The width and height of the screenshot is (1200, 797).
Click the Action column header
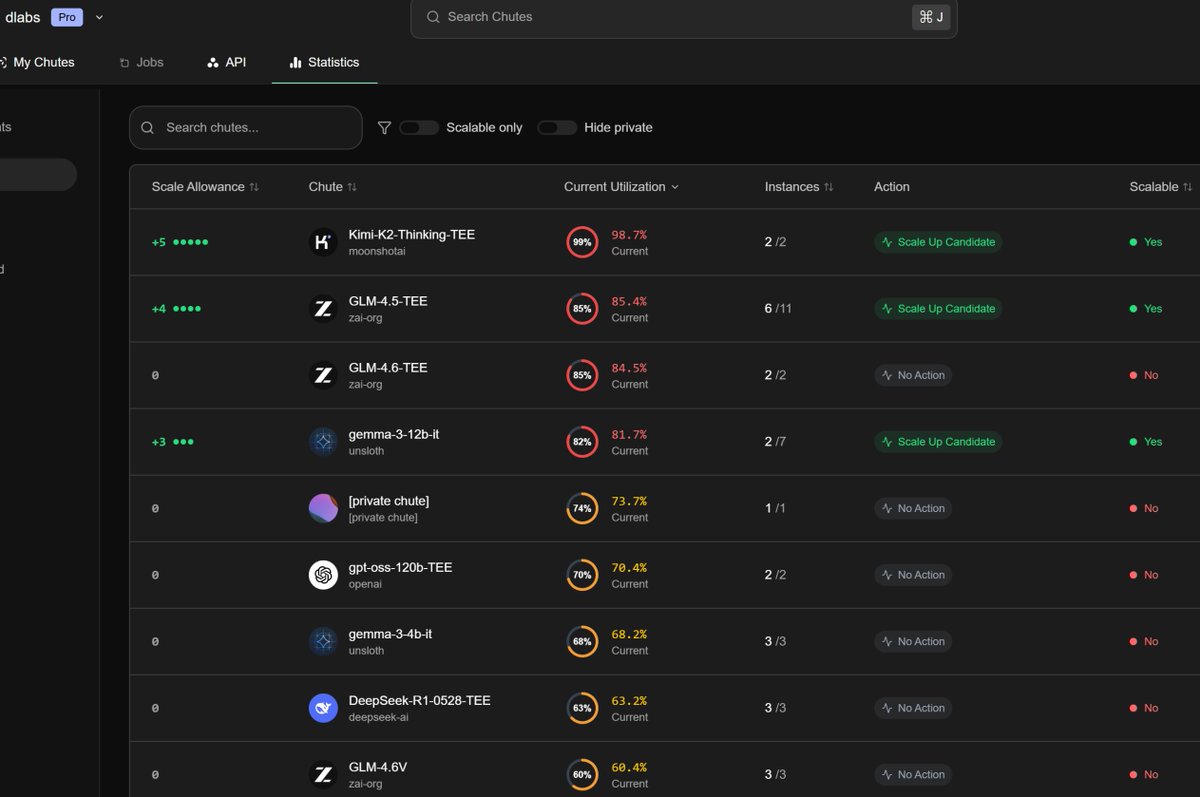pyautogui.click(x=892, y=187)
